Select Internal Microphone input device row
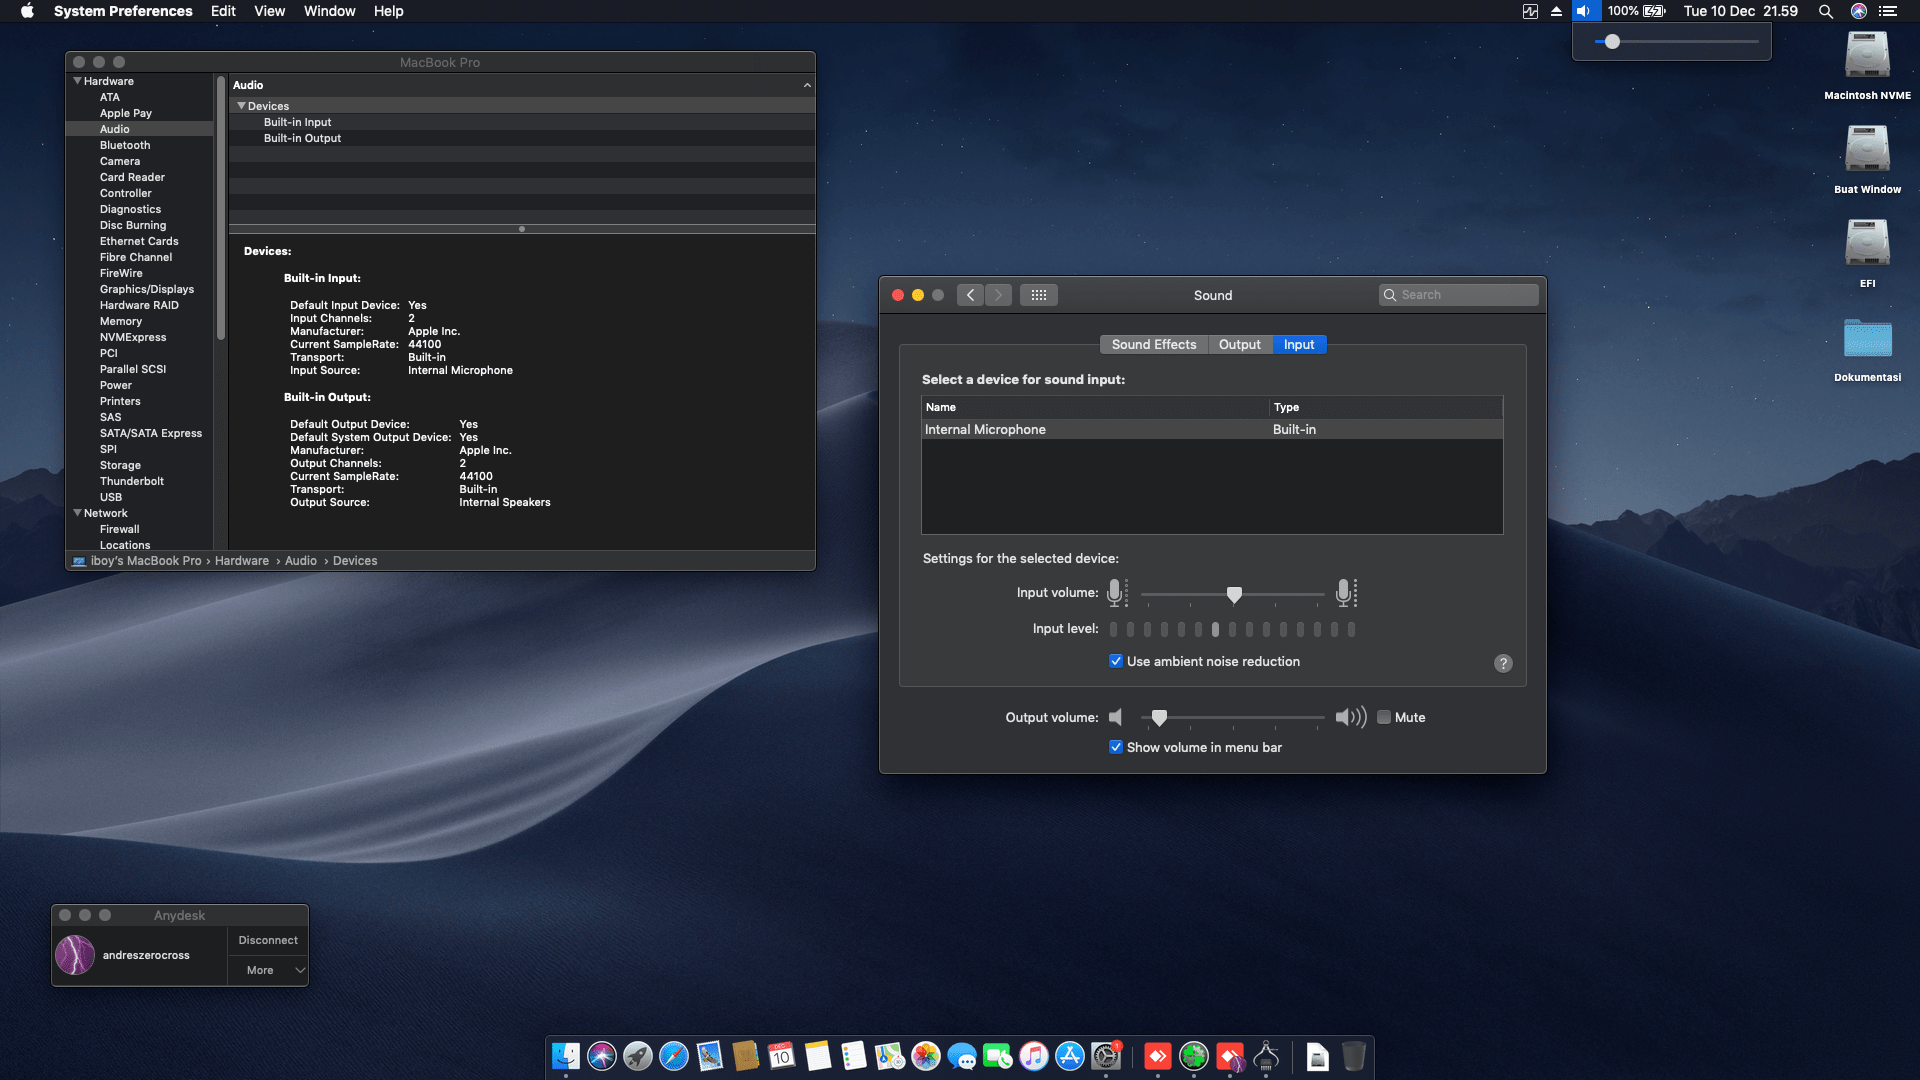Image resolution: width=1920 pixels, height=1080 pixels. pyautogui.click(x=1212, y=429)
